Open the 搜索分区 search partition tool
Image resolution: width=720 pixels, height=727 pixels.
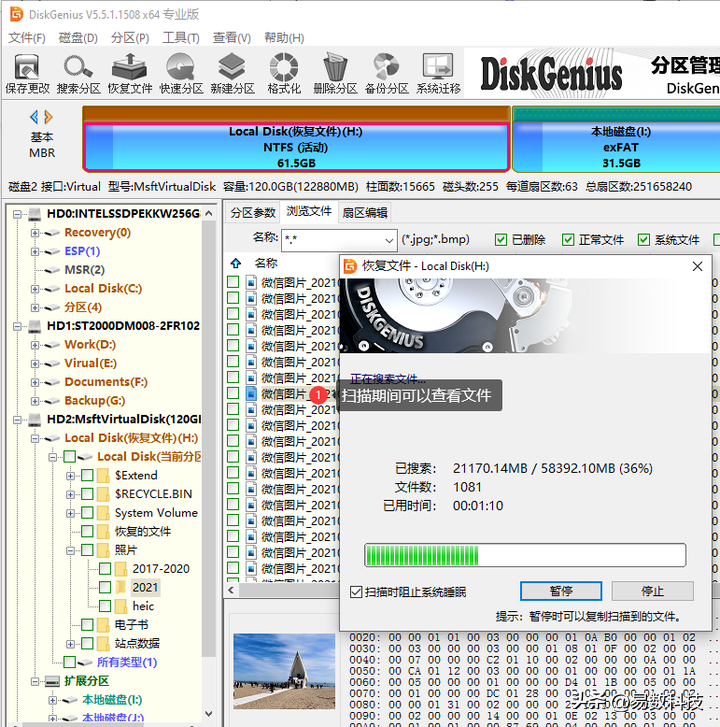78,73
